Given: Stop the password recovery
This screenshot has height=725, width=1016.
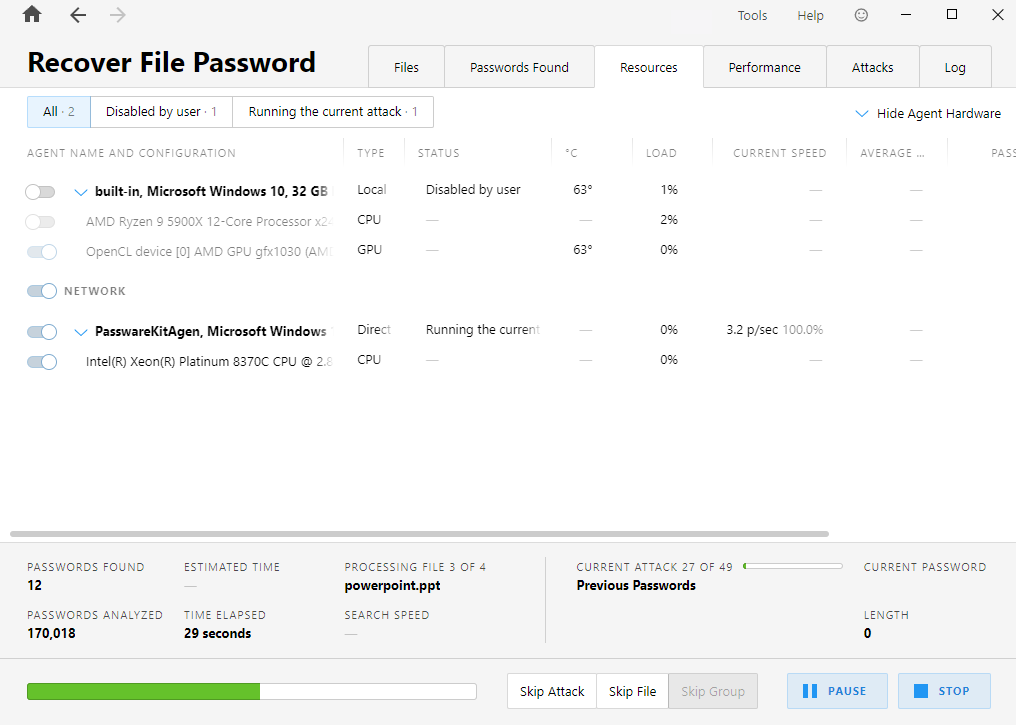Looking at the screenshot, I should point(944,691).
